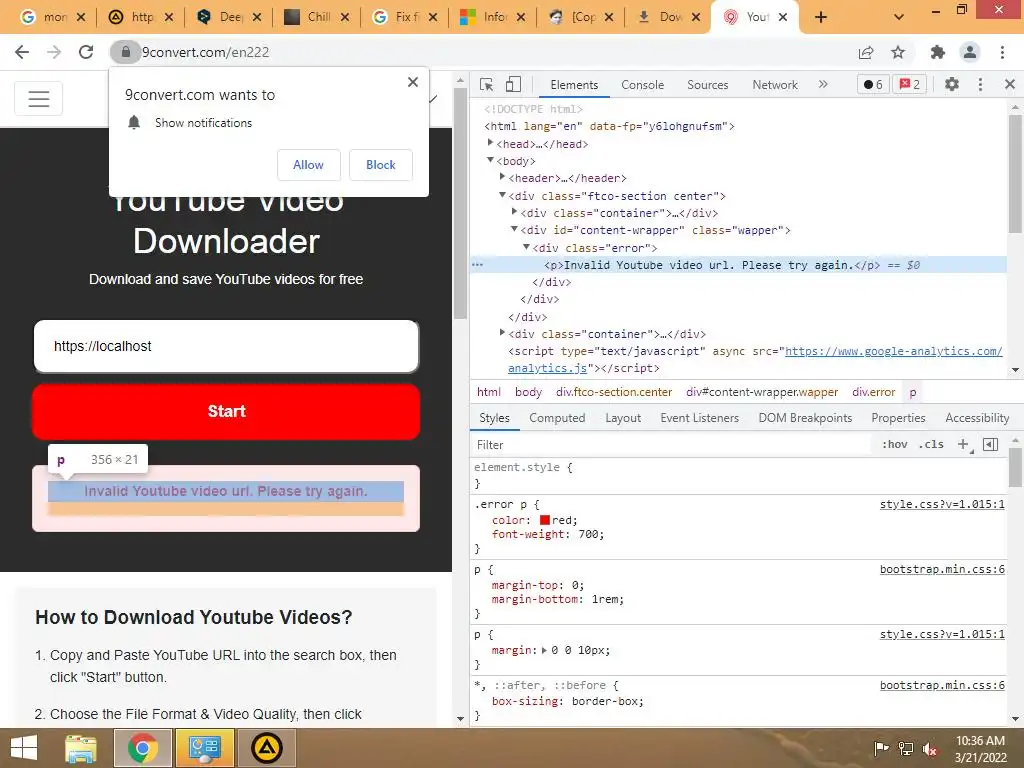
Task: Click the red Start button
Action: point(226,411)
